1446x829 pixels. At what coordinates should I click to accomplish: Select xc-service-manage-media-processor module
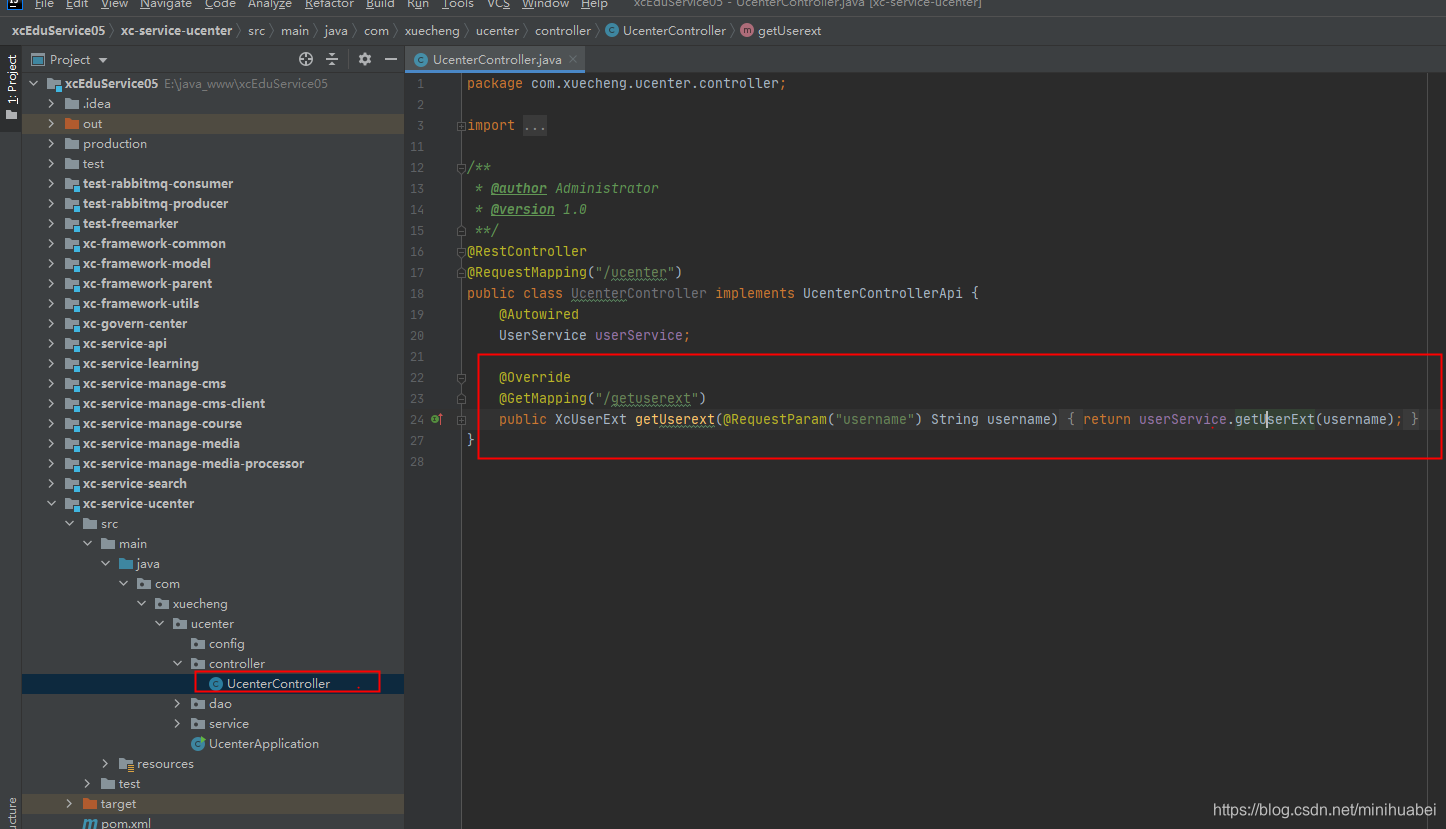pos(193,464)
